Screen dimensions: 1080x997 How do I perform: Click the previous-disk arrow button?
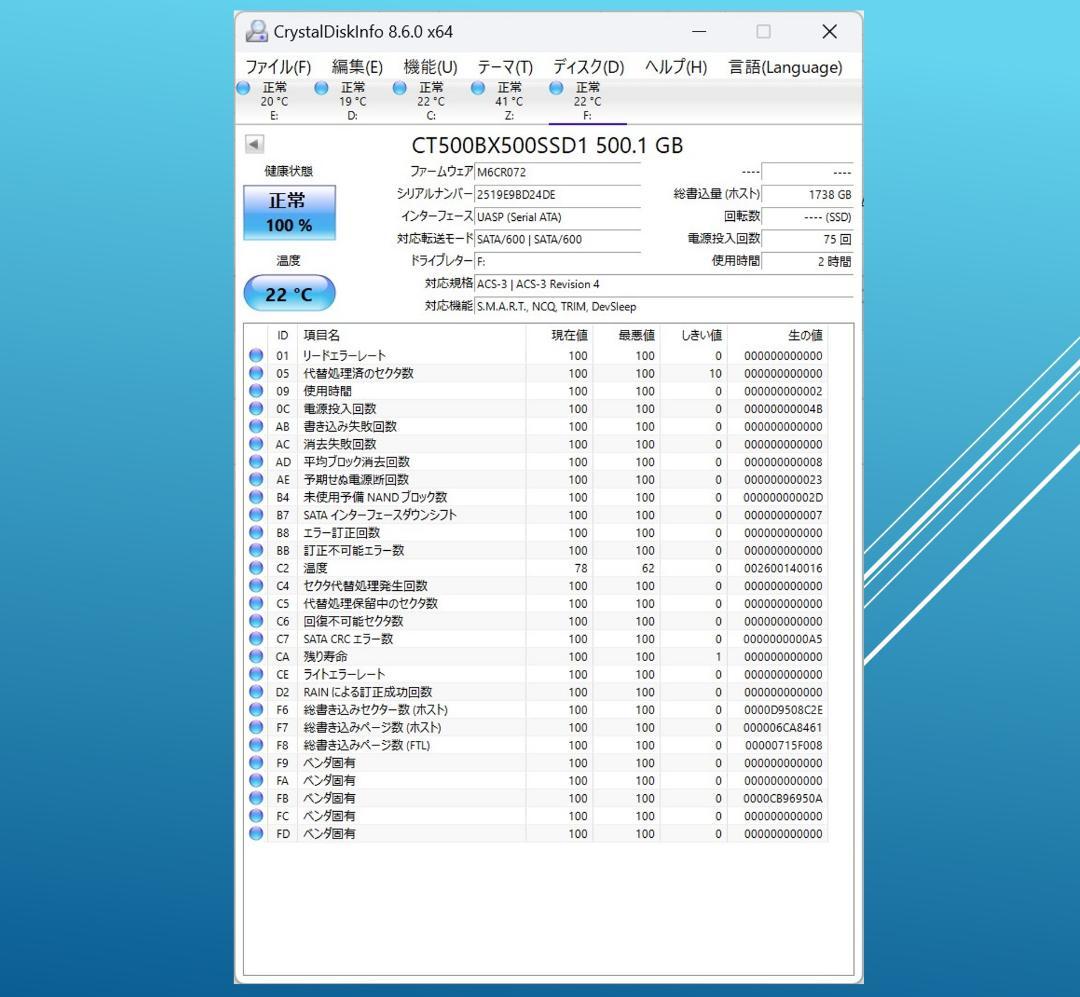[254, 144]
